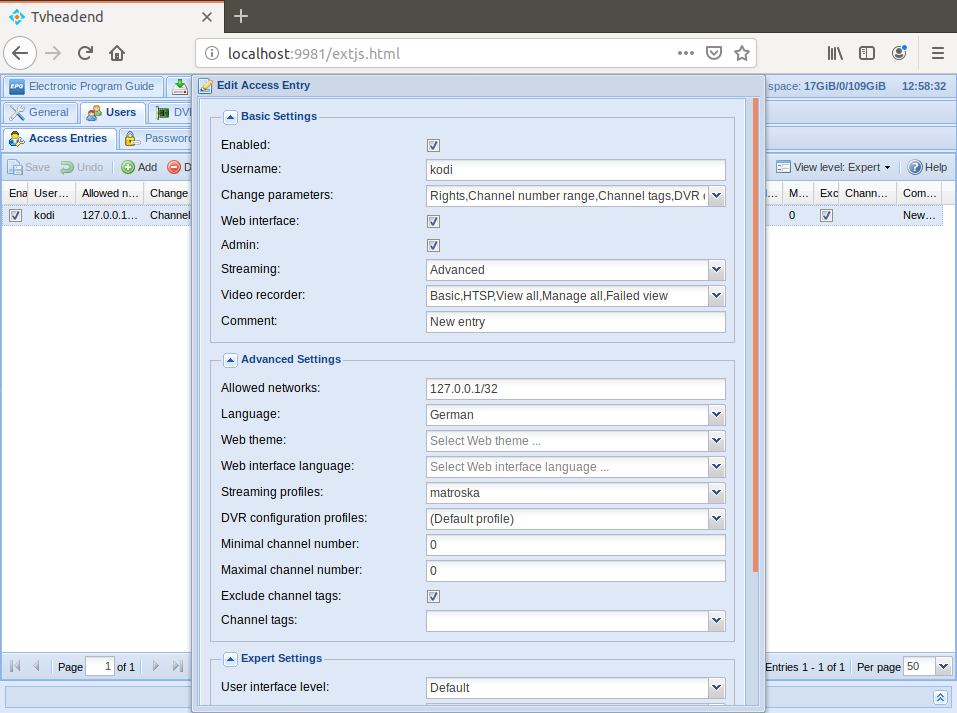Open the Web theme dropdown
Screen dimensions: 957x713
[717, 441]
